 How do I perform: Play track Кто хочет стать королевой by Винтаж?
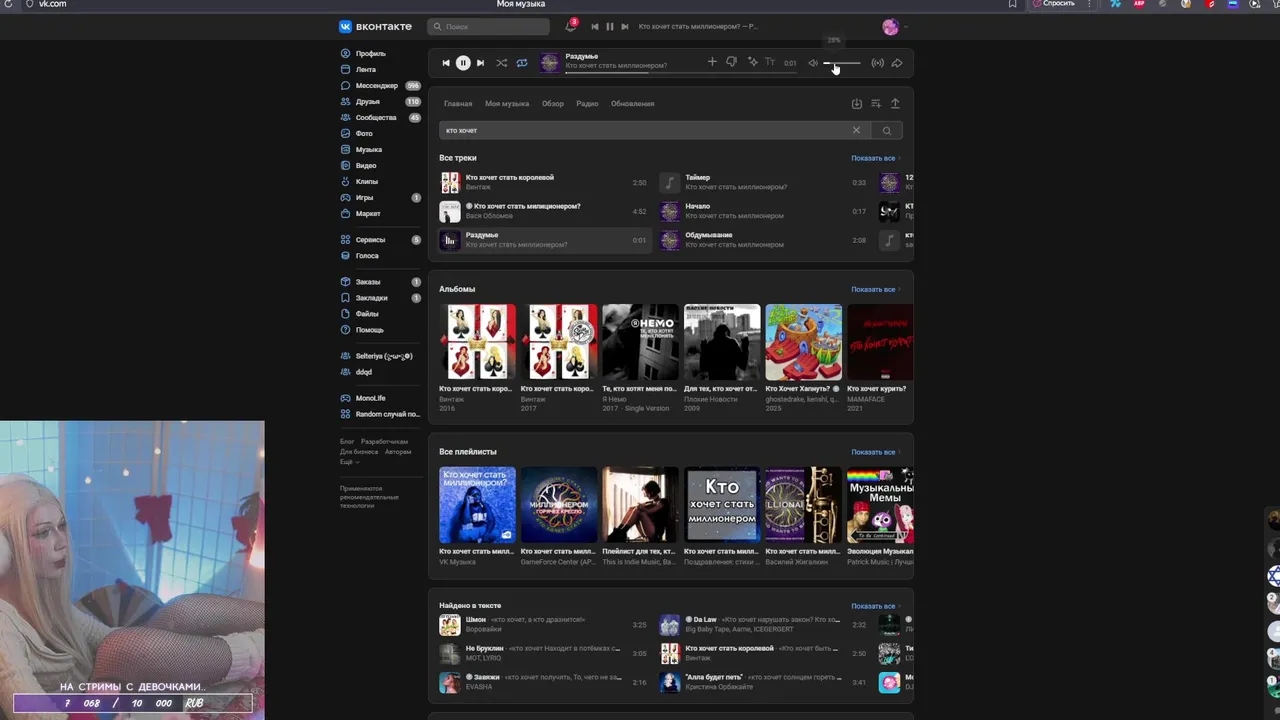(x=543, y=182)
